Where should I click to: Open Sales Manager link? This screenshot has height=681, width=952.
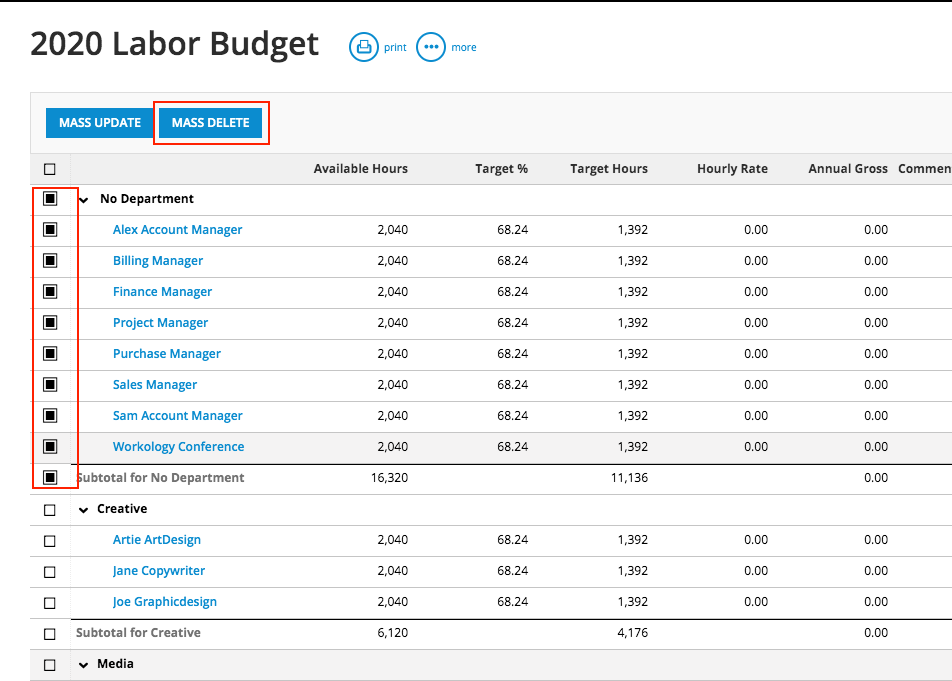pos(155,385)
